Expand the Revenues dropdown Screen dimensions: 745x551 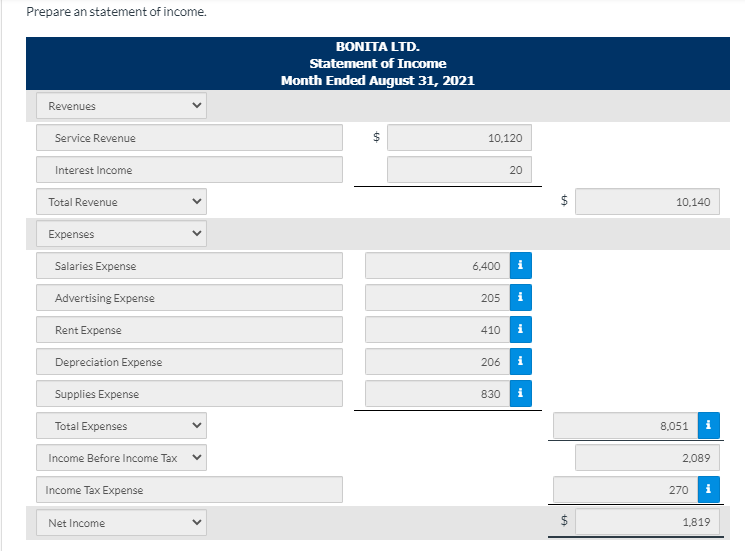pos(121,105)
